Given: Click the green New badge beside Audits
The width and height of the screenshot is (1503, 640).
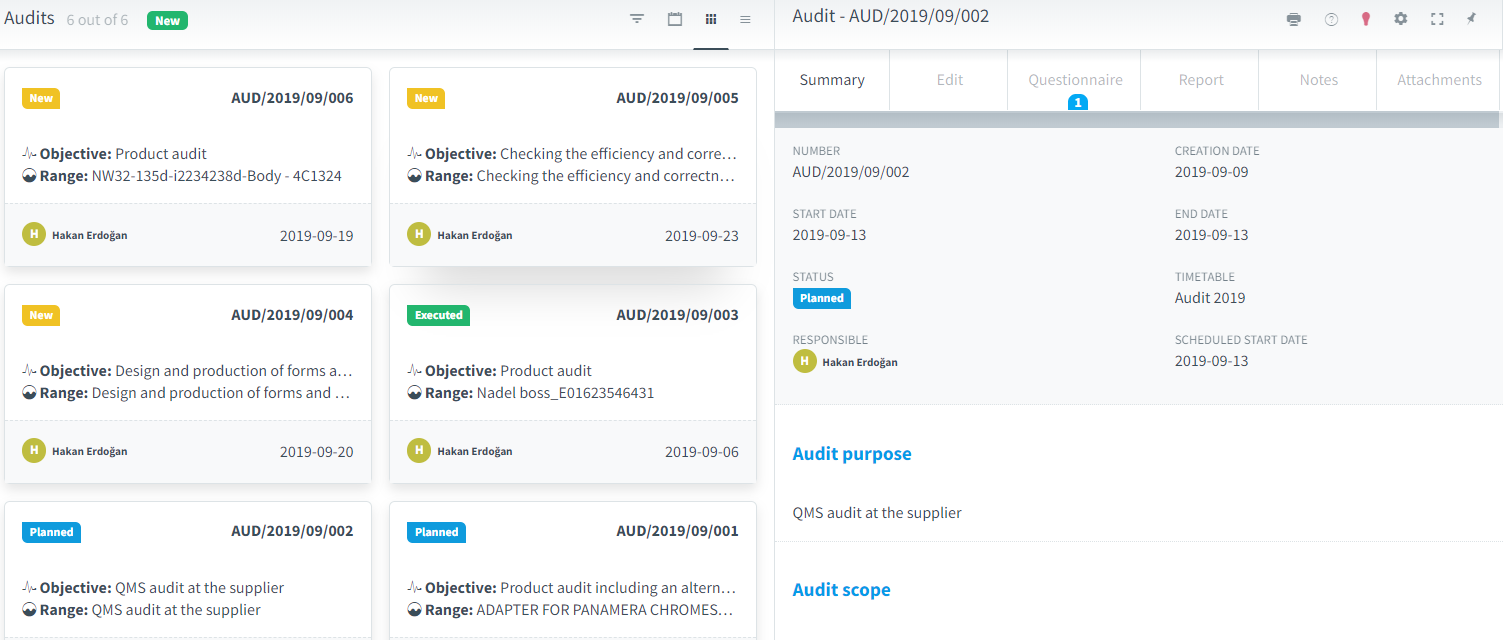Looking at the screenshot, I should pyautogui.click(x=167, y=20).
